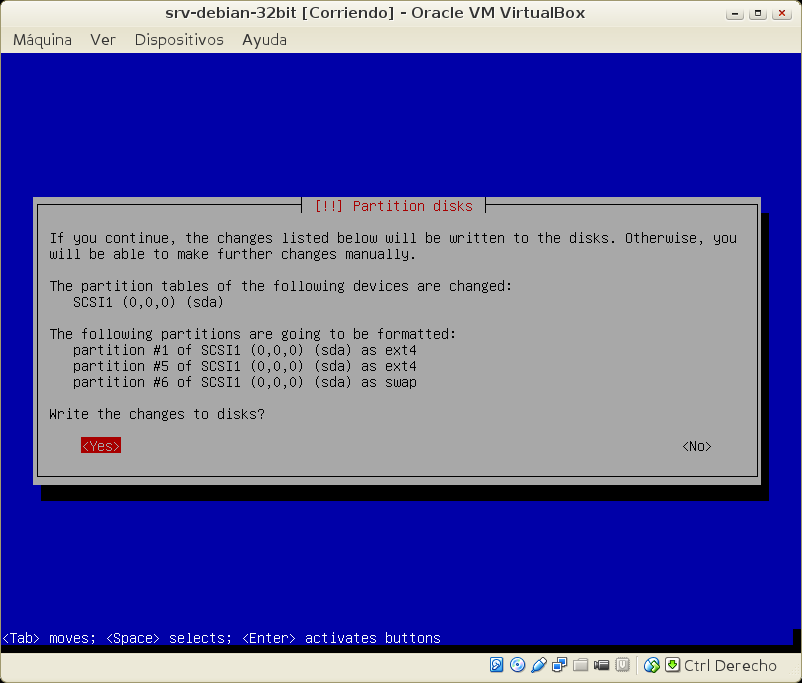Click the keyboard capture arrow icon

coord(672,665)
